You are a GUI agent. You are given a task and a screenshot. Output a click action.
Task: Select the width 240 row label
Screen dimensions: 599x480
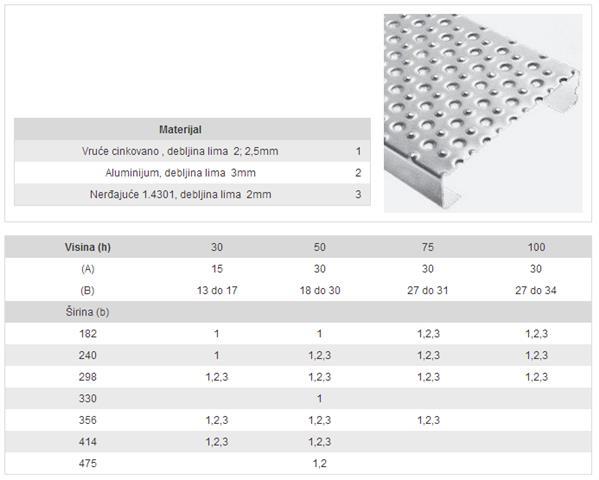tap(87, 355)
